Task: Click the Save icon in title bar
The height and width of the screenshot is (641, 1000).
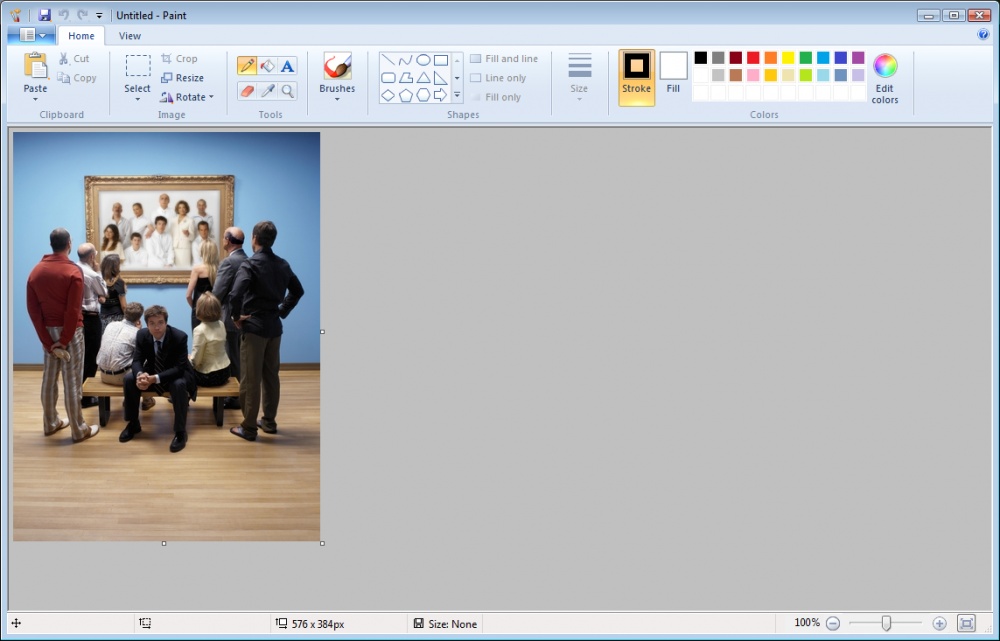Action: coord(44,15)
